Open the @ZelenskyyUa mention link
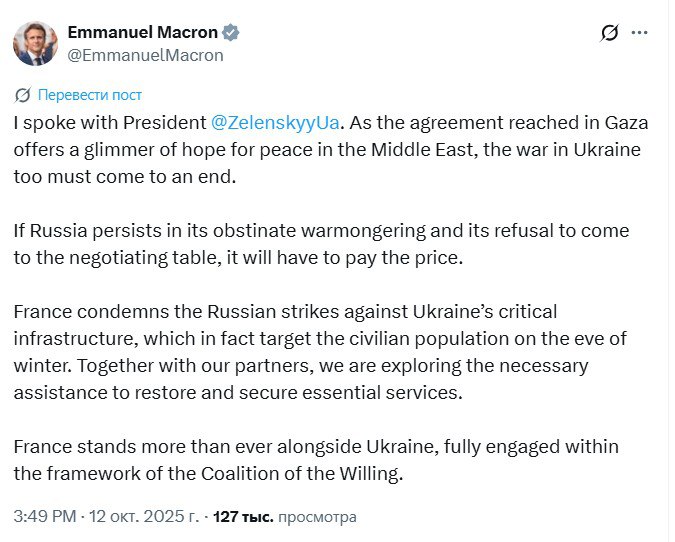 pyautogui.click(x=276, y=123)
